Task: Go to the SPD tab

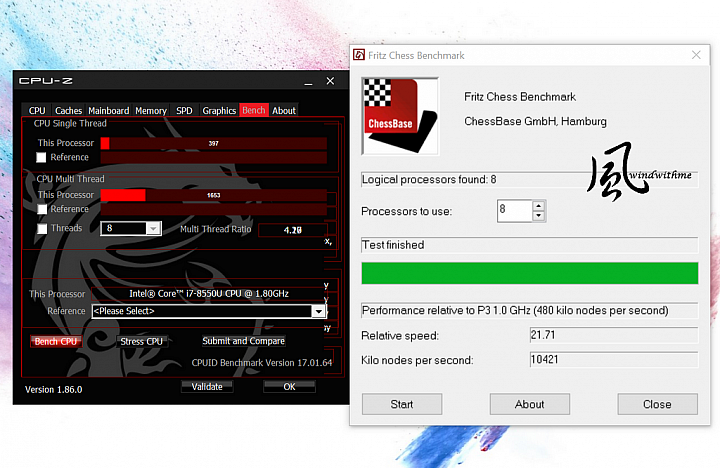Action: [x=184, y=111]
